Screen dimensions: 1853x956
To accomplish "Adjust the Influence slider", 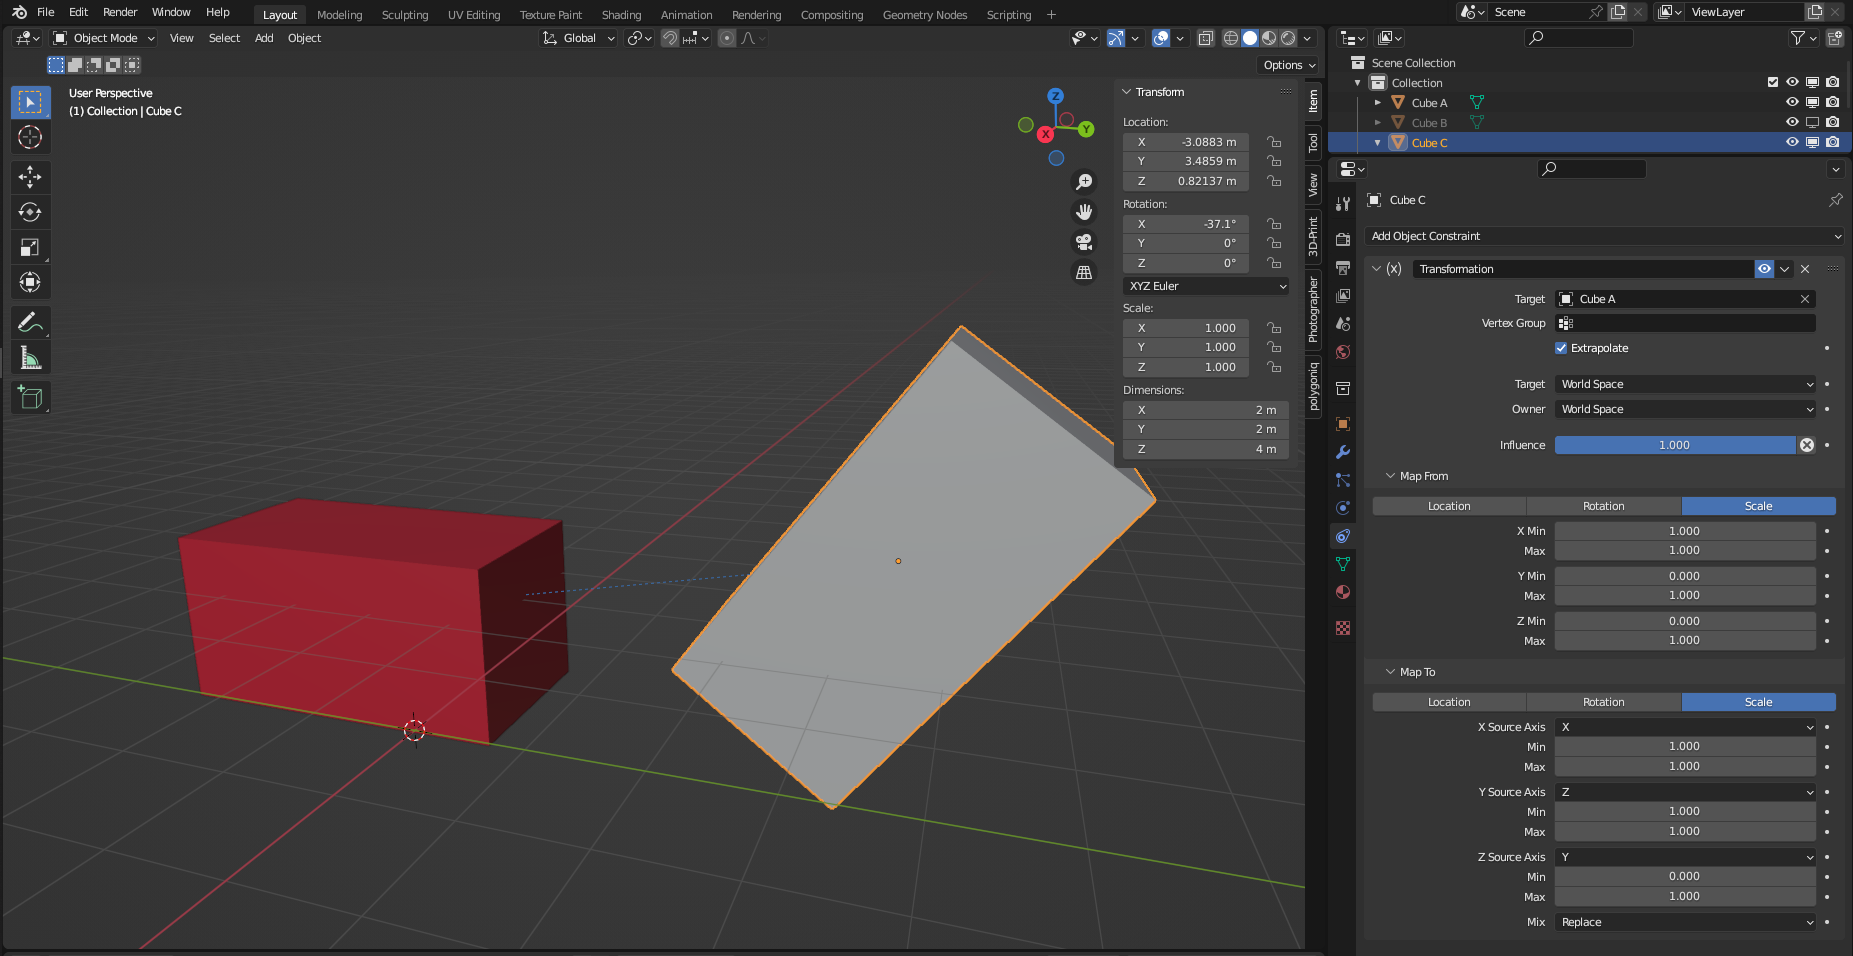I will point(1675,445).
